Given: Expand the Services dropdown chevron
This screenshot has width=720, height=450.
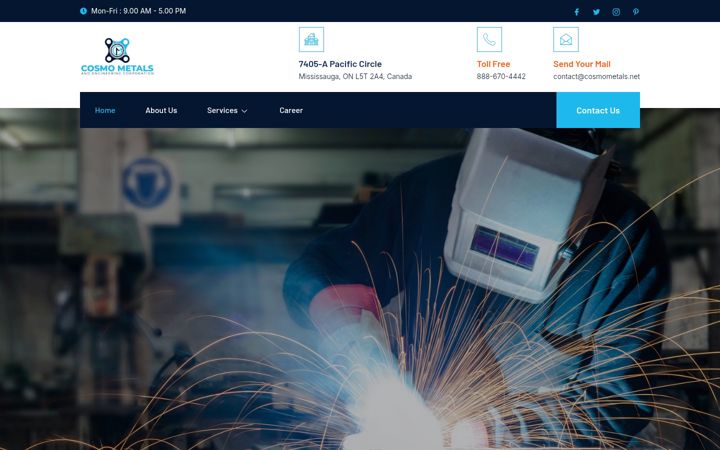Looking at the screenshot, I should pyautogui.click(x=244, y=111).
